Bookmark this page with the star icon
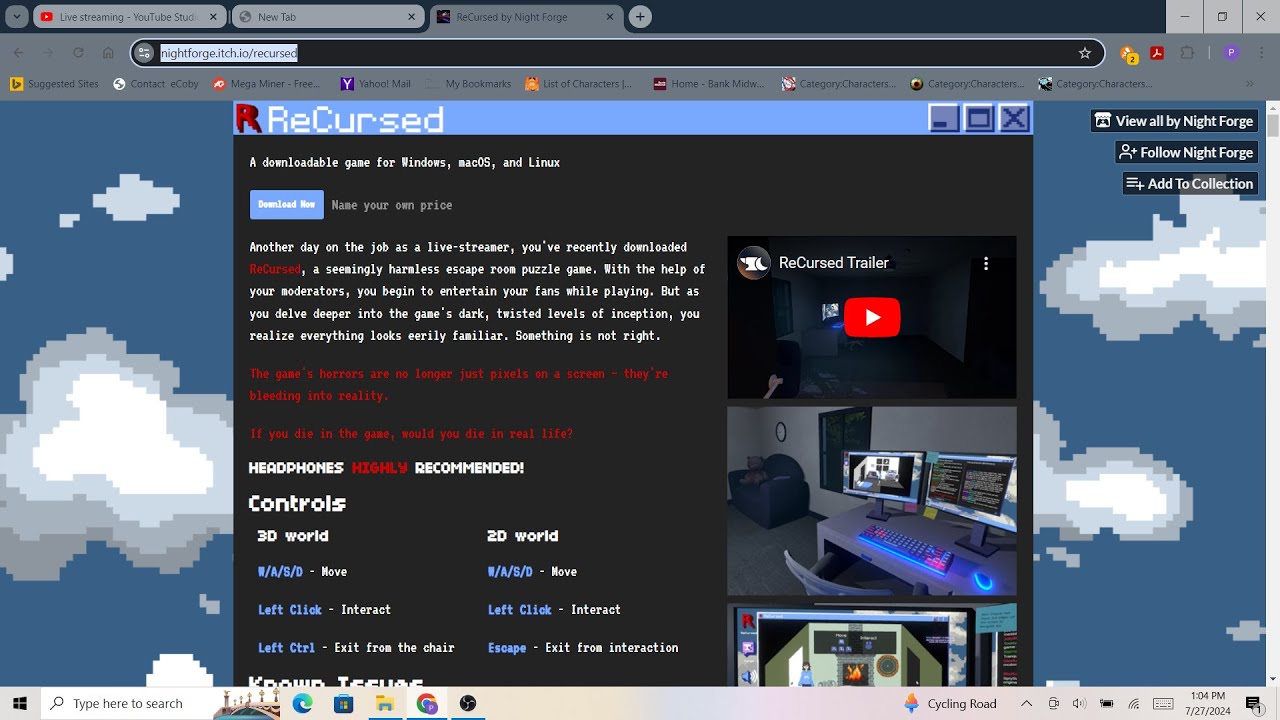 click(1085, 53)
